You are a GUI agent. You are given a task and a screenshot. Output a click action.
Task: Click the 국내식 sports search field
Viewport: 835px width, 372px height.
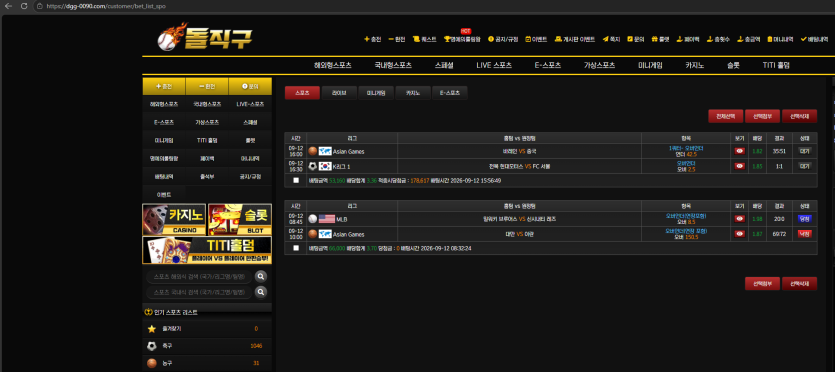[199, 292]
